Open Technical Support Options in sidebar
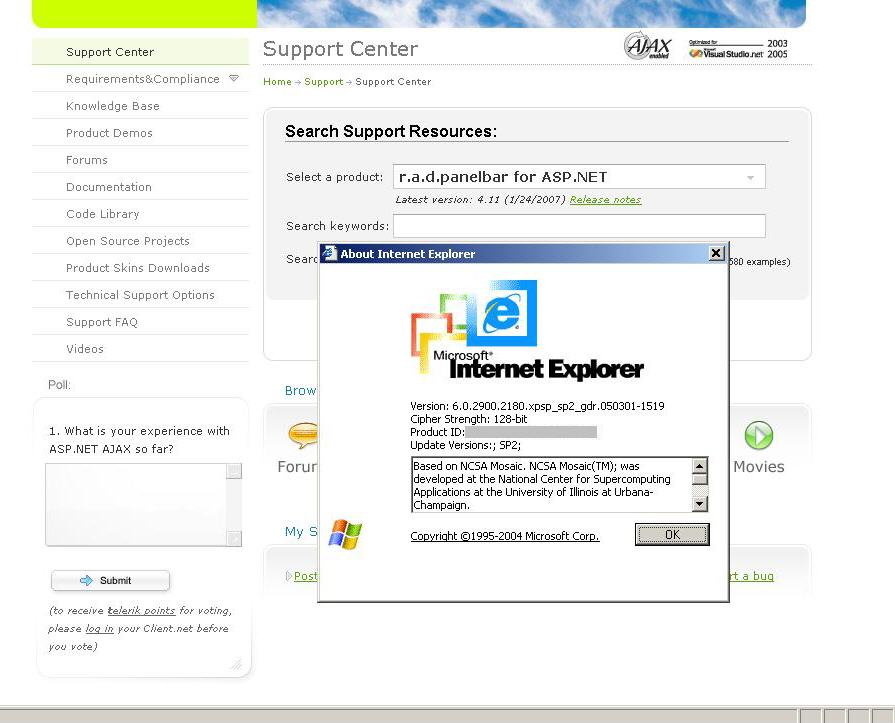The image size is (895, 723). tap(140, 295)
